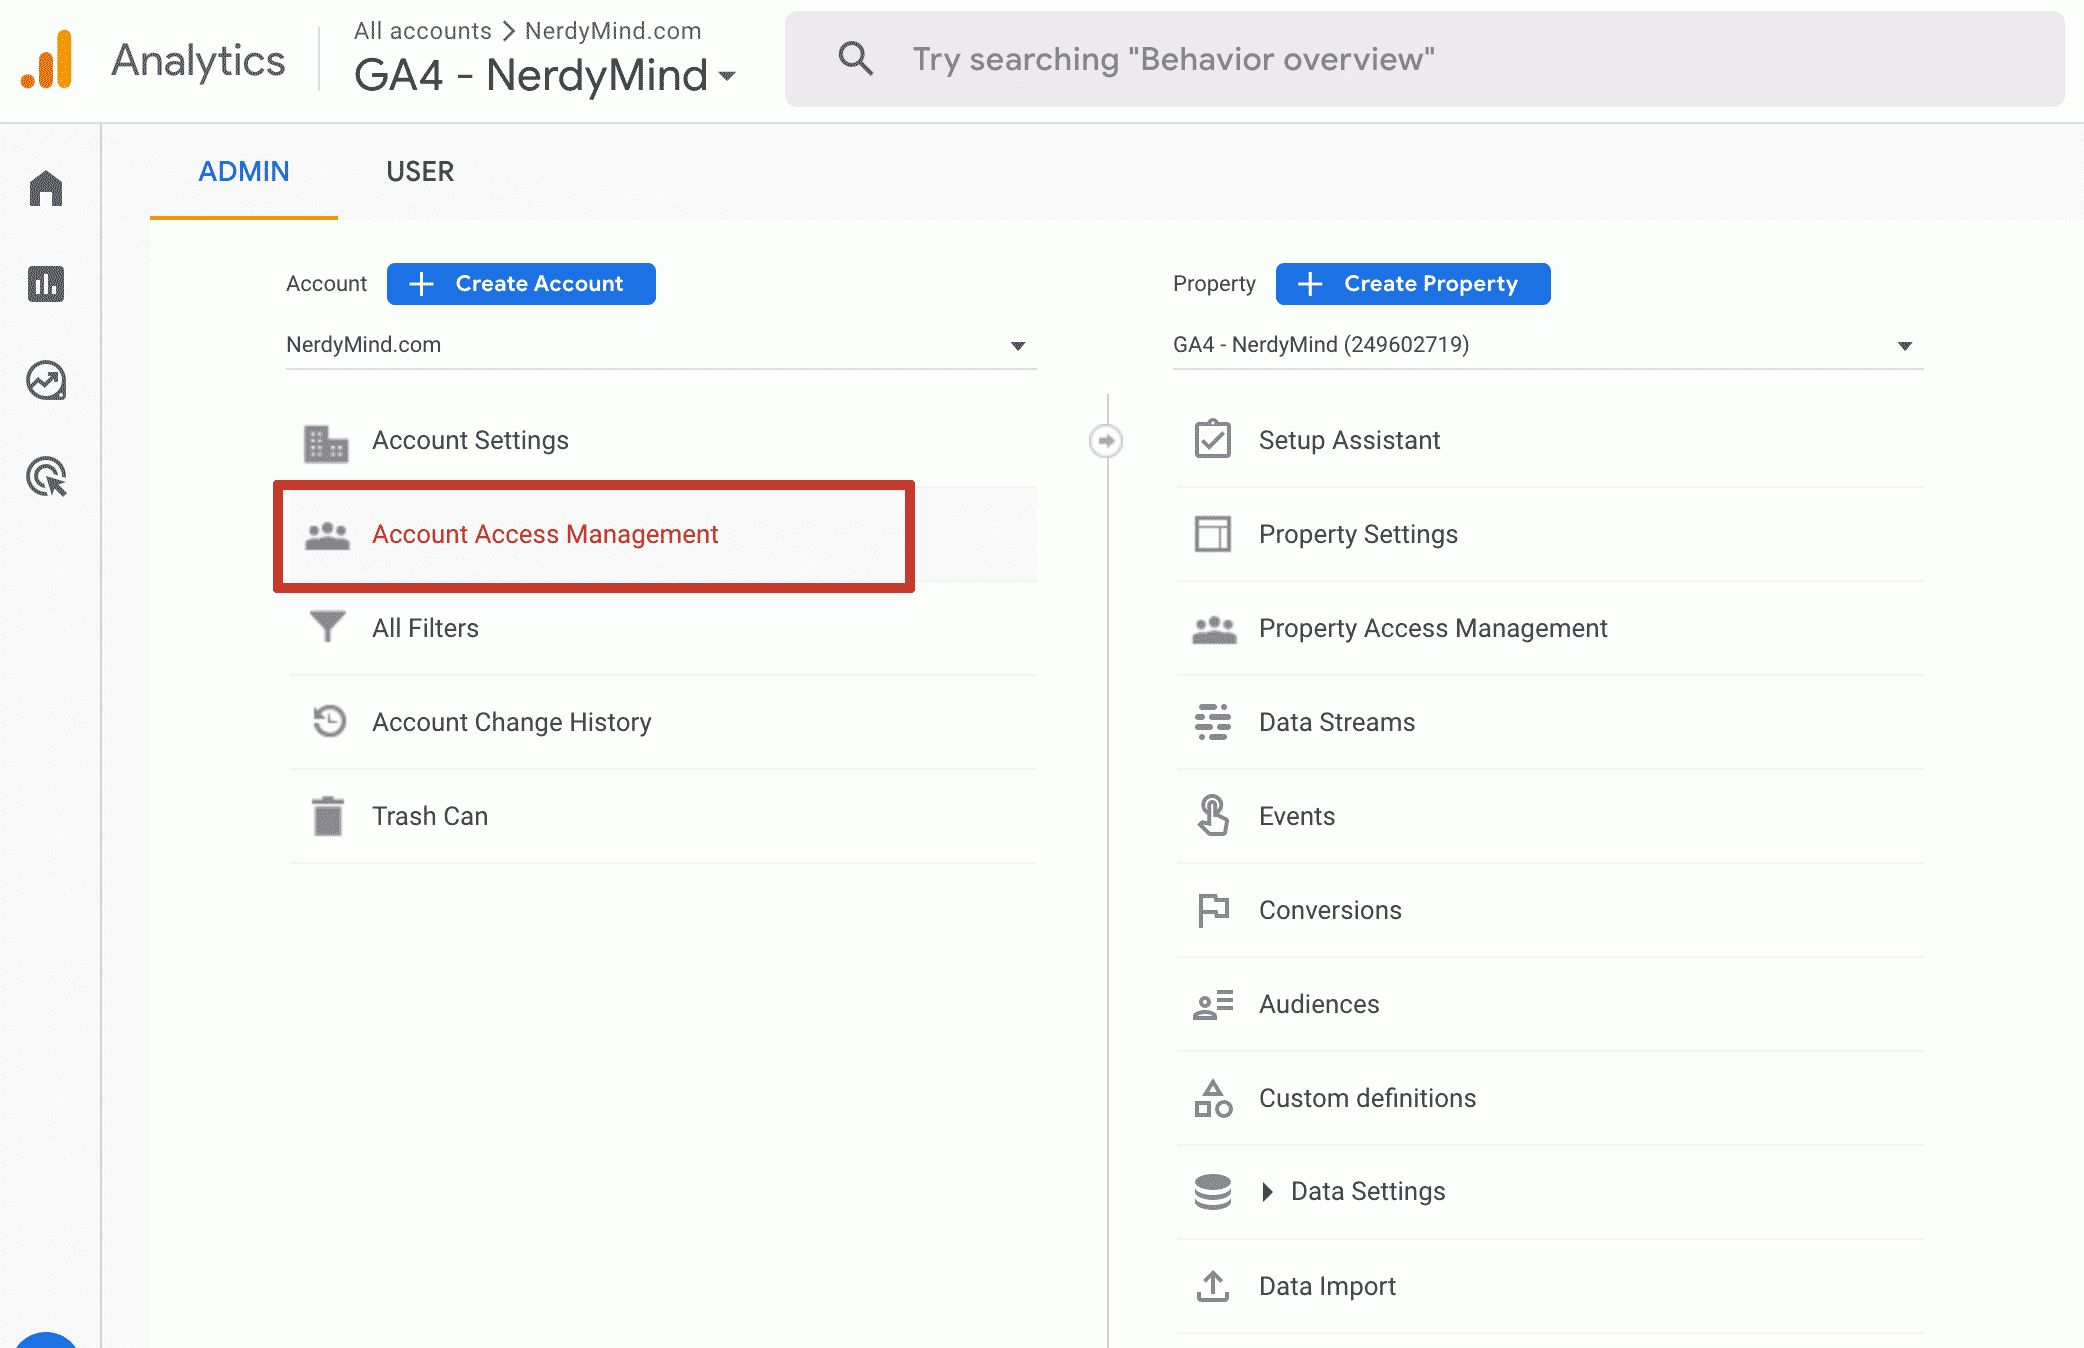Image resolution: width=2084 pixels, height=1348 pixels.
Task: Click the Data Import upload icon
Action: click(x=1213, y=1286)
